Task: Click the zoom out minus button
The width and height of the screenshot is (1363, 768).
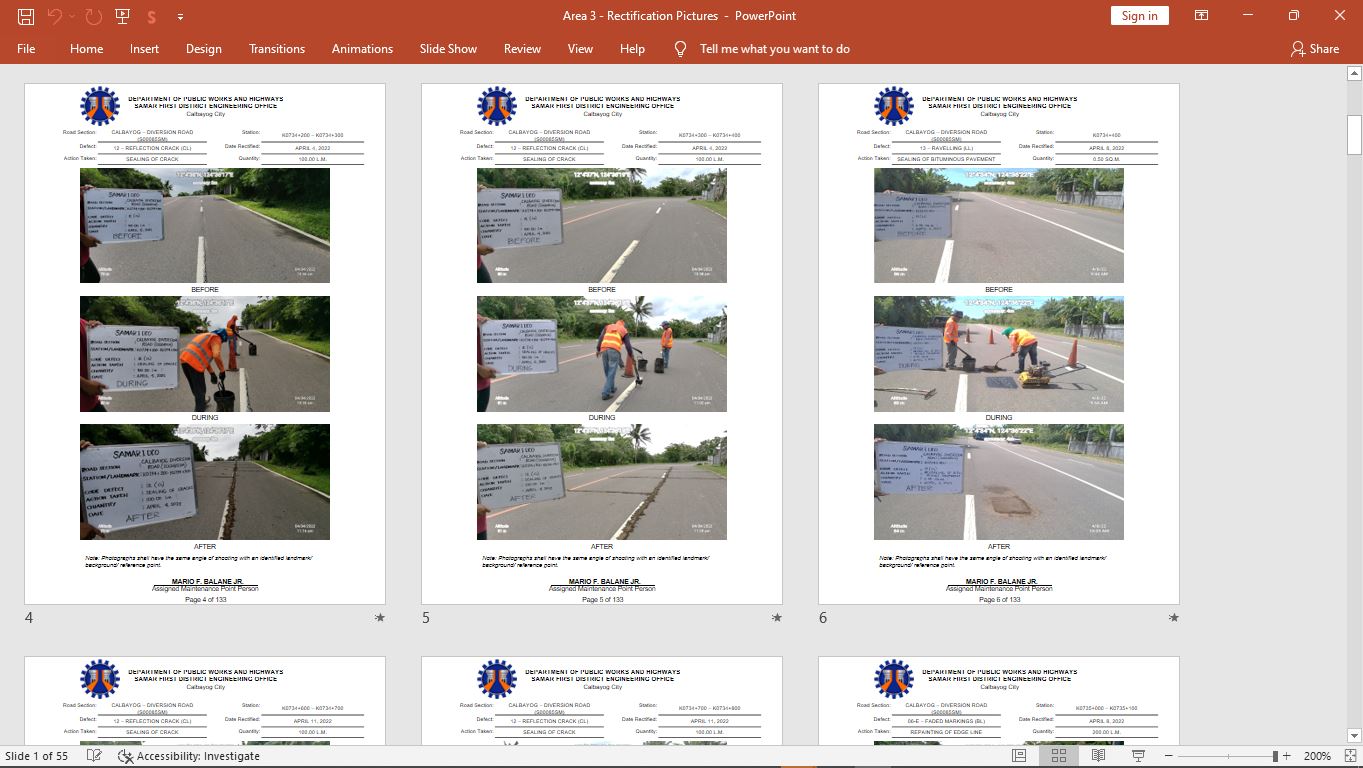Action: click(1168, 756)
